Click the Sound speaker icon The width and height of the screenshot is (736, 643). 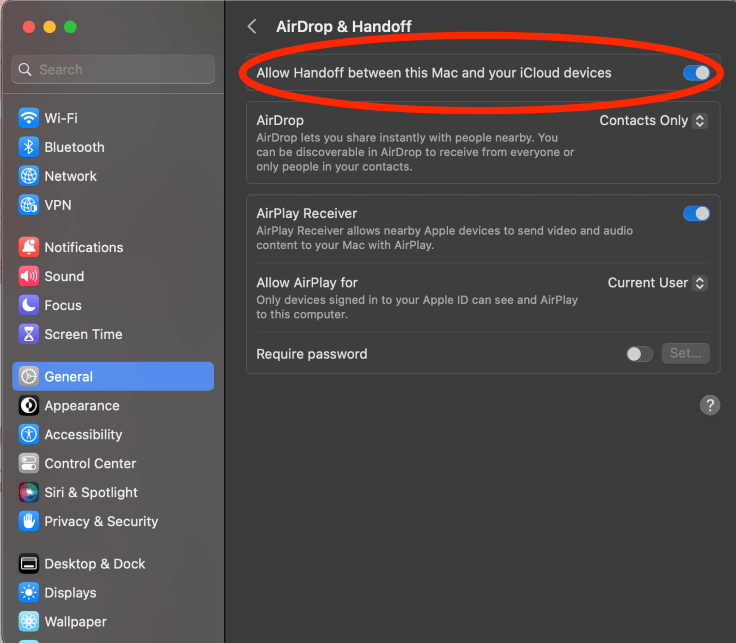pyautogui.click(x=28, y=276)
